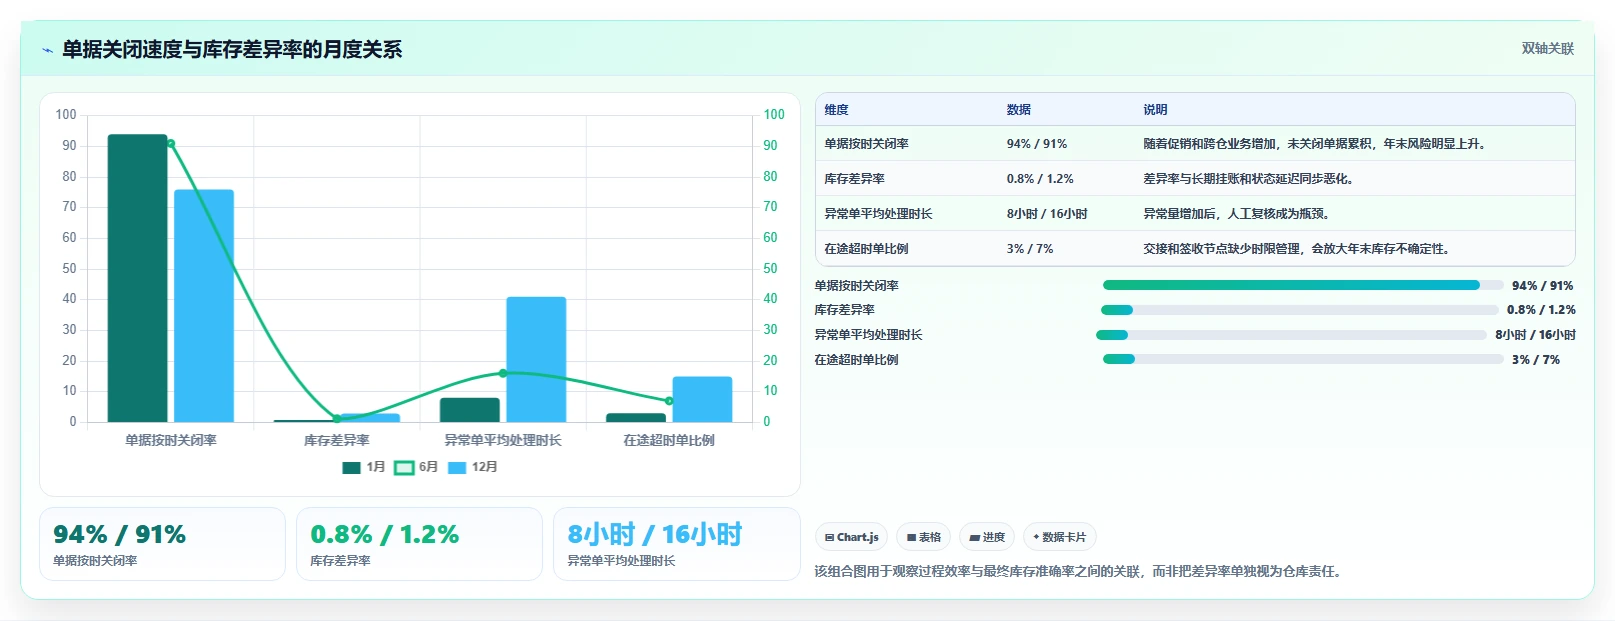Click the 单据按时关闭率 progress bar

[1303, 285]
